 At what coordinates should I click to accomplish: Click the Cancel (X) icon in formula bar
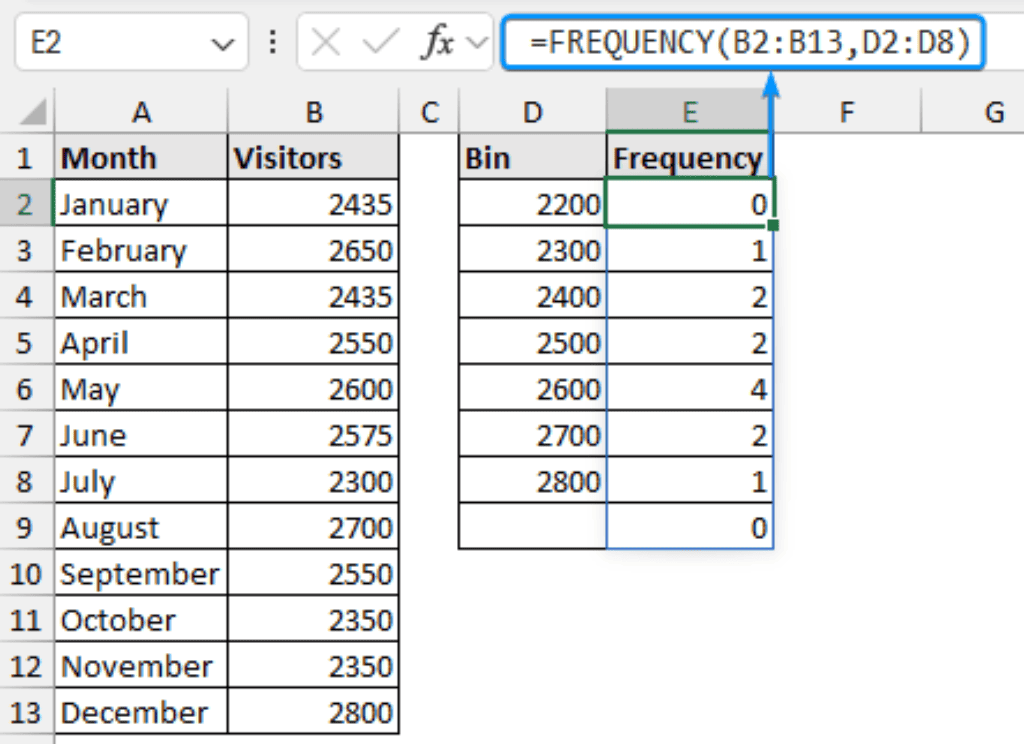tap(326, 43)
